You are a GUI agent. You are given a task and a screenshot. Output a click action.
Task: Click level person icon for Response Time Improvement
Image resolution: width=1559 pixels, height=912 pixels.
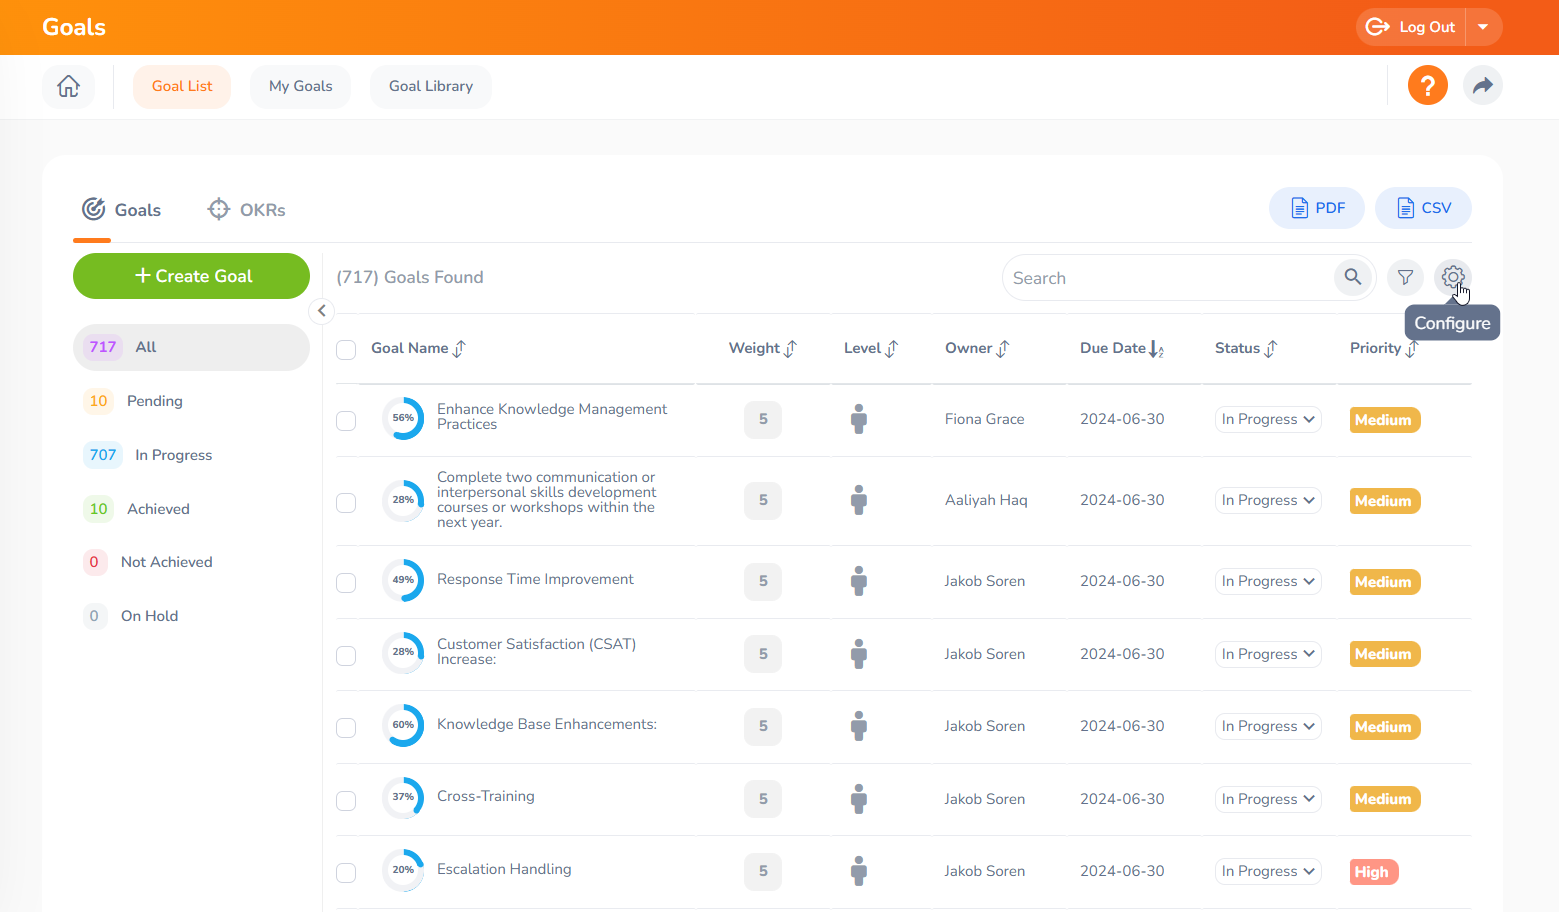[858, 581]
